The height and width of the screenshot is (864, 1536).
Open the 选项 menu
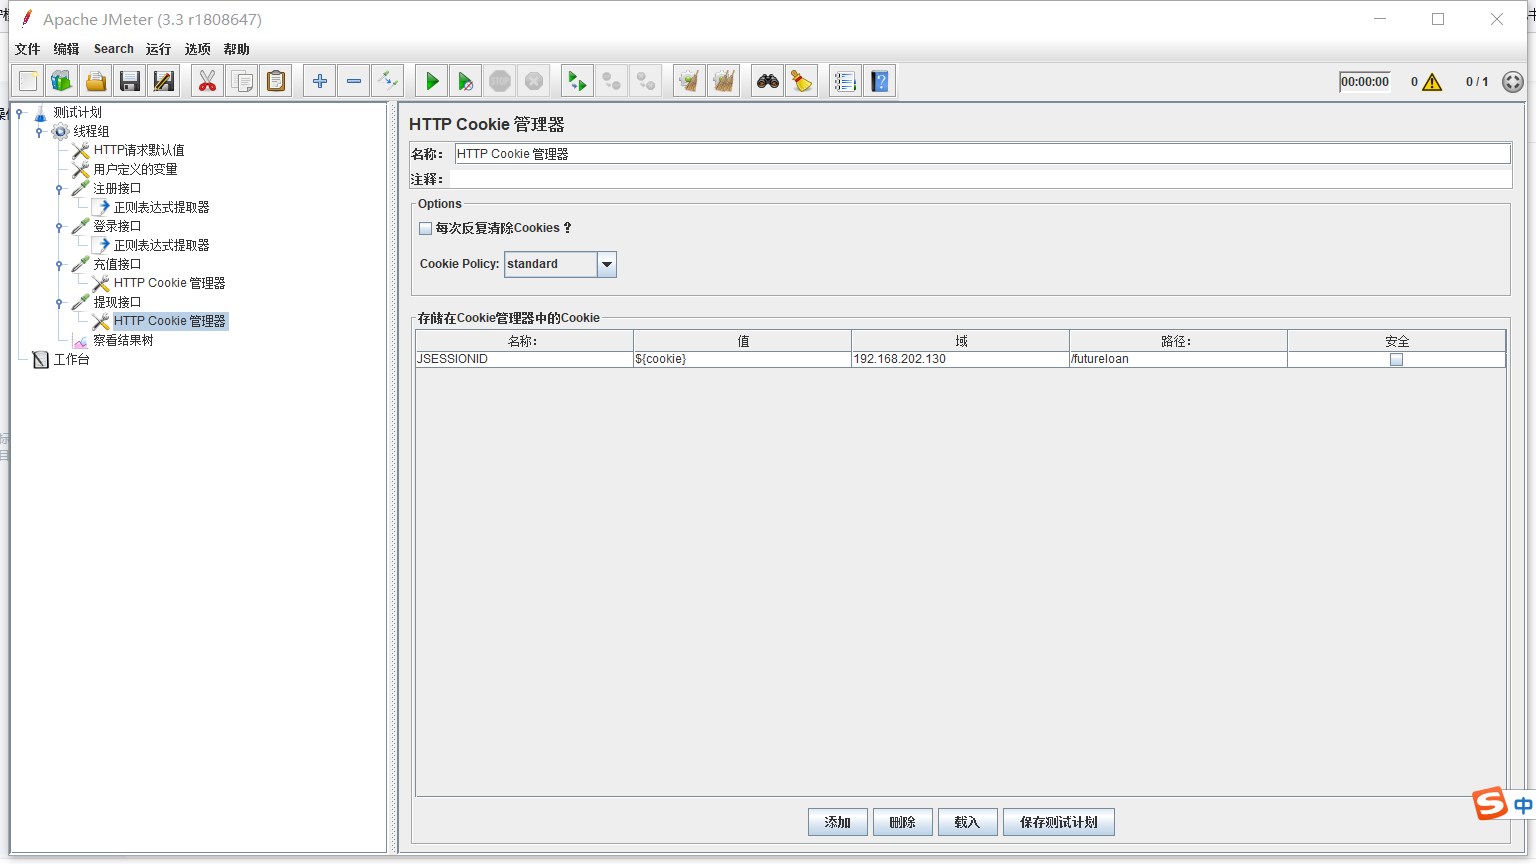[x=197, y=49]
